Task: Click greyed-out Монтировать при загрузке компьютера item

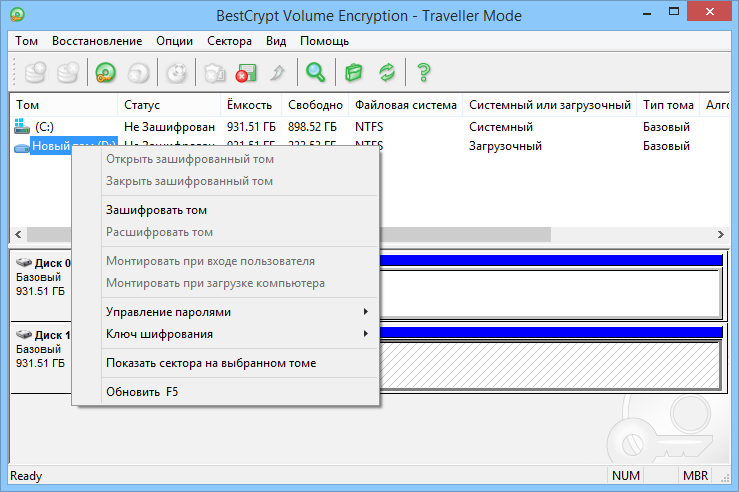Action: click(x=226, y=283)
